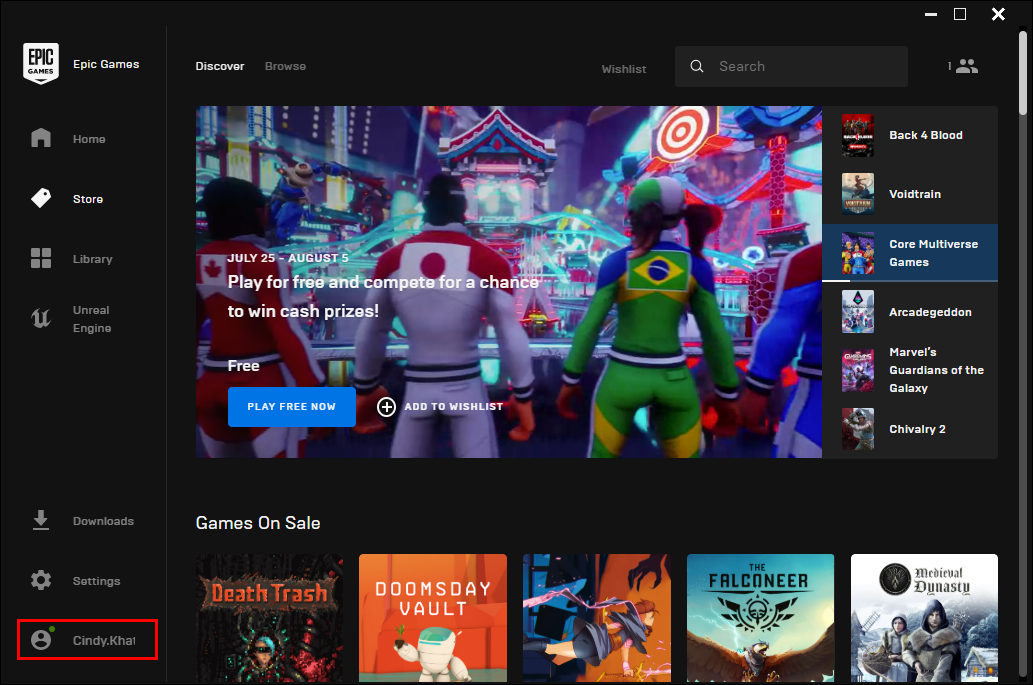This screenshot has height=685, width=1033.
Task: Maximize the Epic Games launcher window
Action: pyautogui.click(x=960, y=14)
